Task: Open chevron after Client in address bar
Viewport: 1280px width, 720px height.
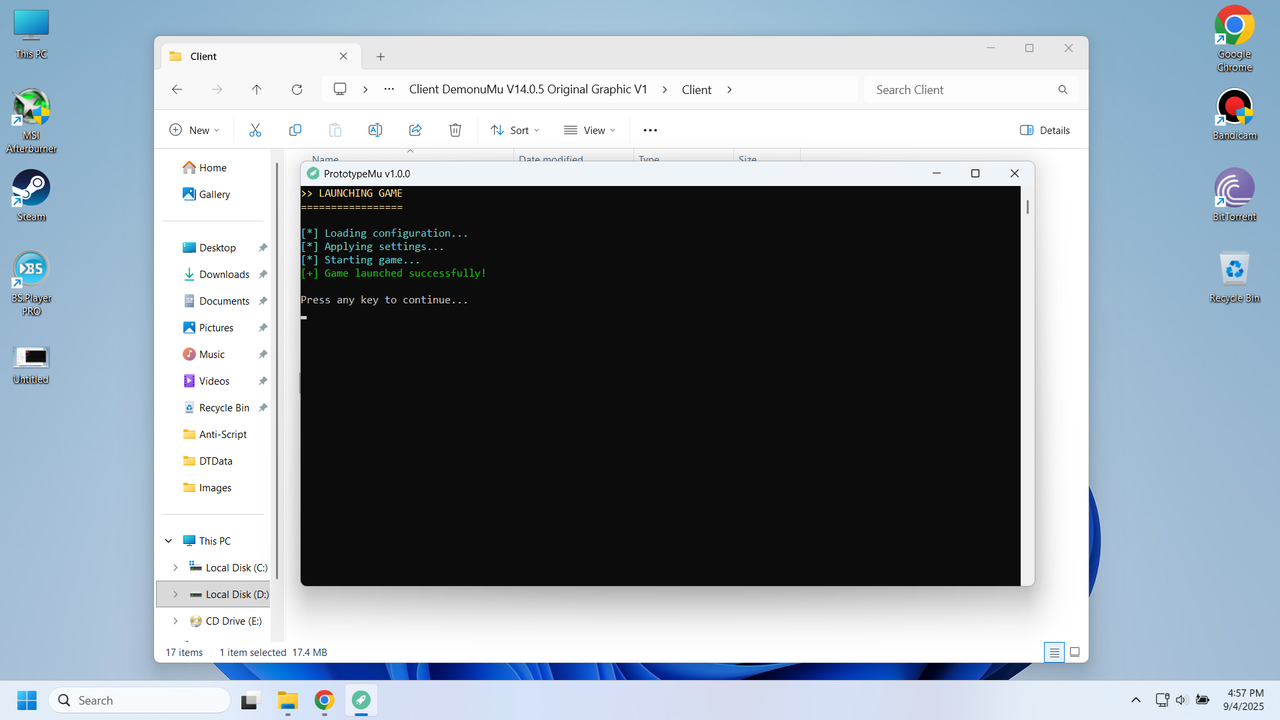Action: pyautogui.click(x=729, y=89)
